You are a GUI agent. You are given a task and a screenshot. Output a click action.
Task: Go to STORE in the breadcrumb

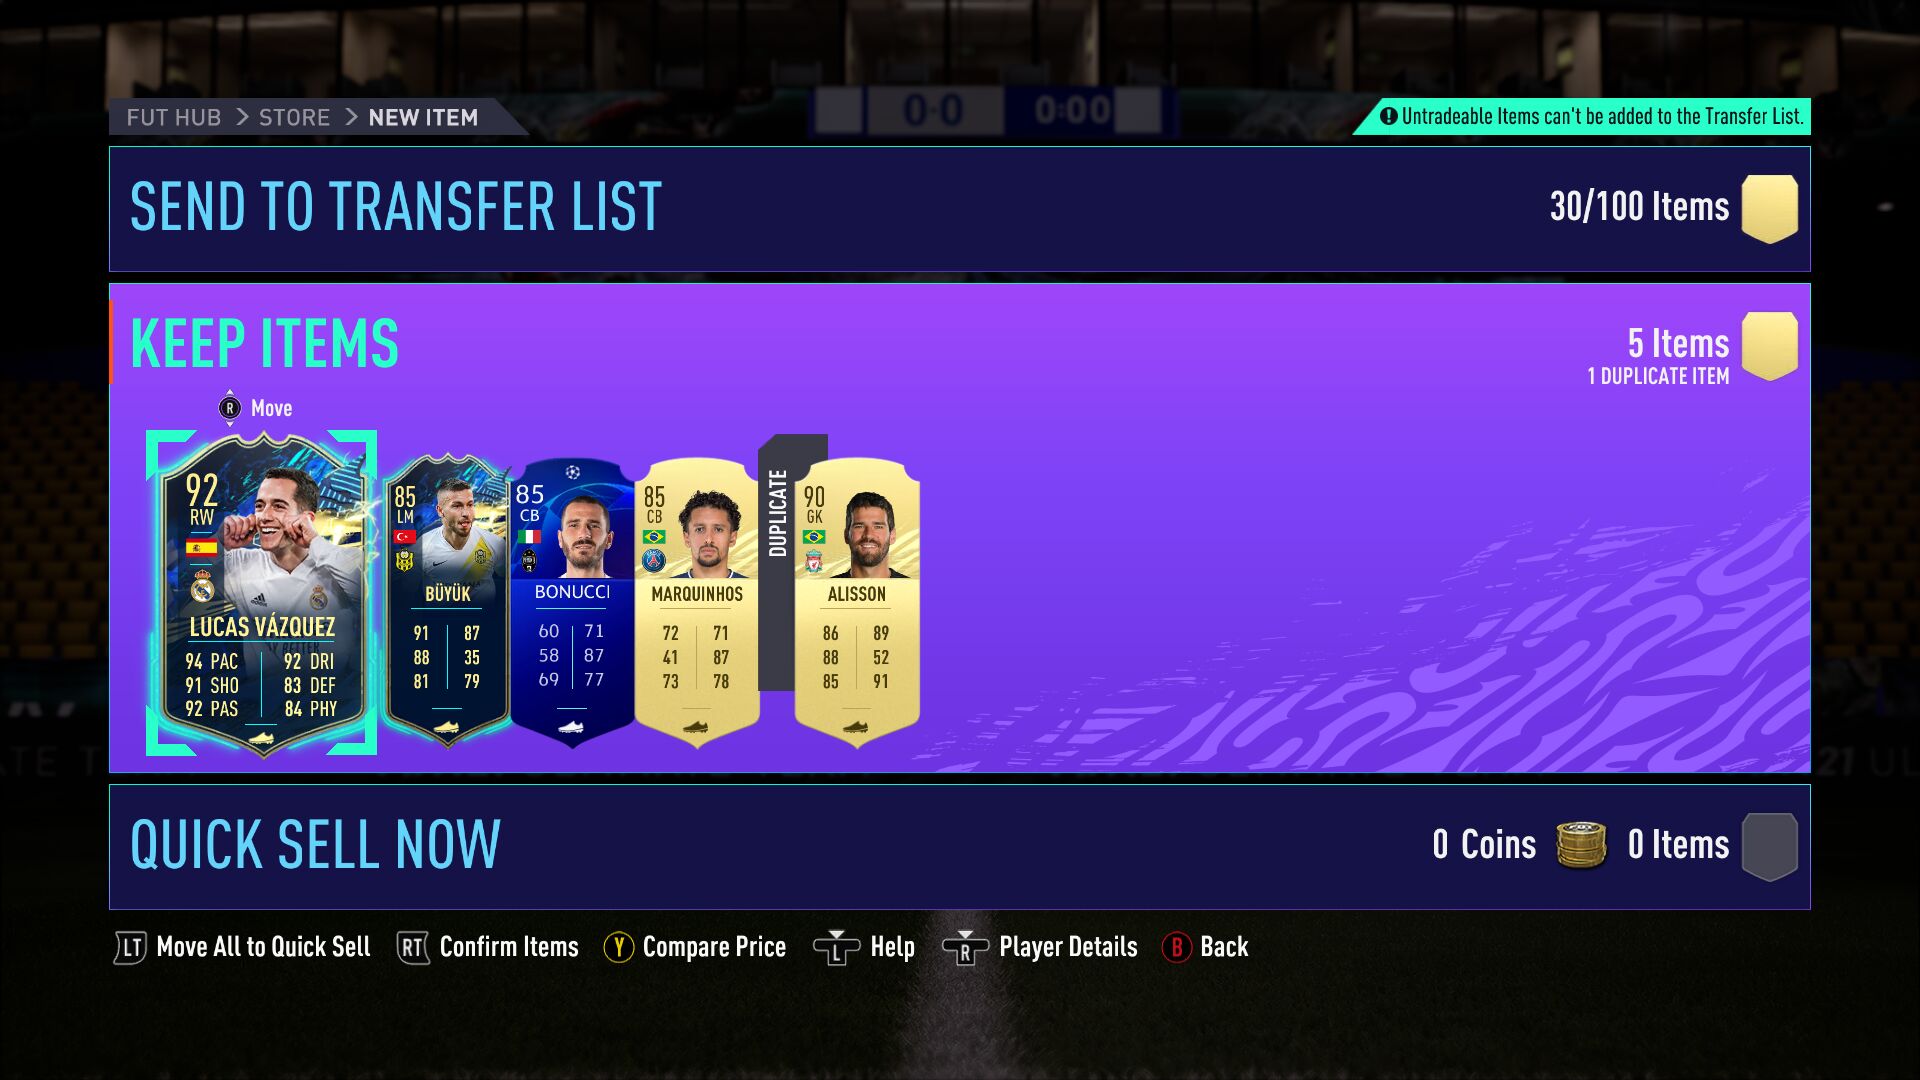coord(294,117)
